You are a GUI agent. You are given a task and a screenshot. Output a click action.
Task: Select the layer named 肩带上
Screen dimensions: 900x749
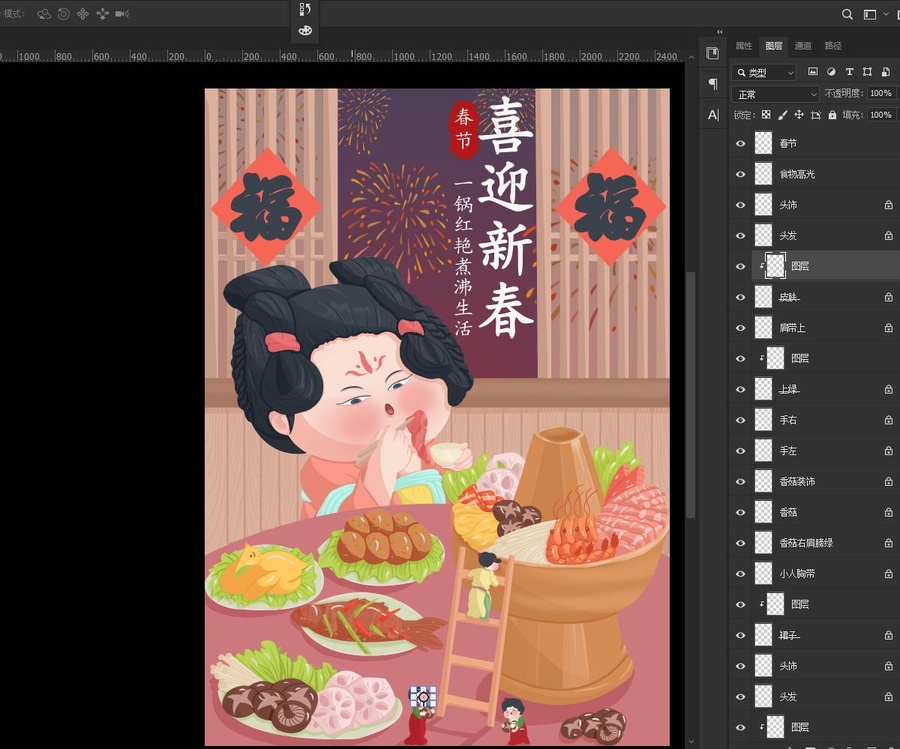point(793,328)
